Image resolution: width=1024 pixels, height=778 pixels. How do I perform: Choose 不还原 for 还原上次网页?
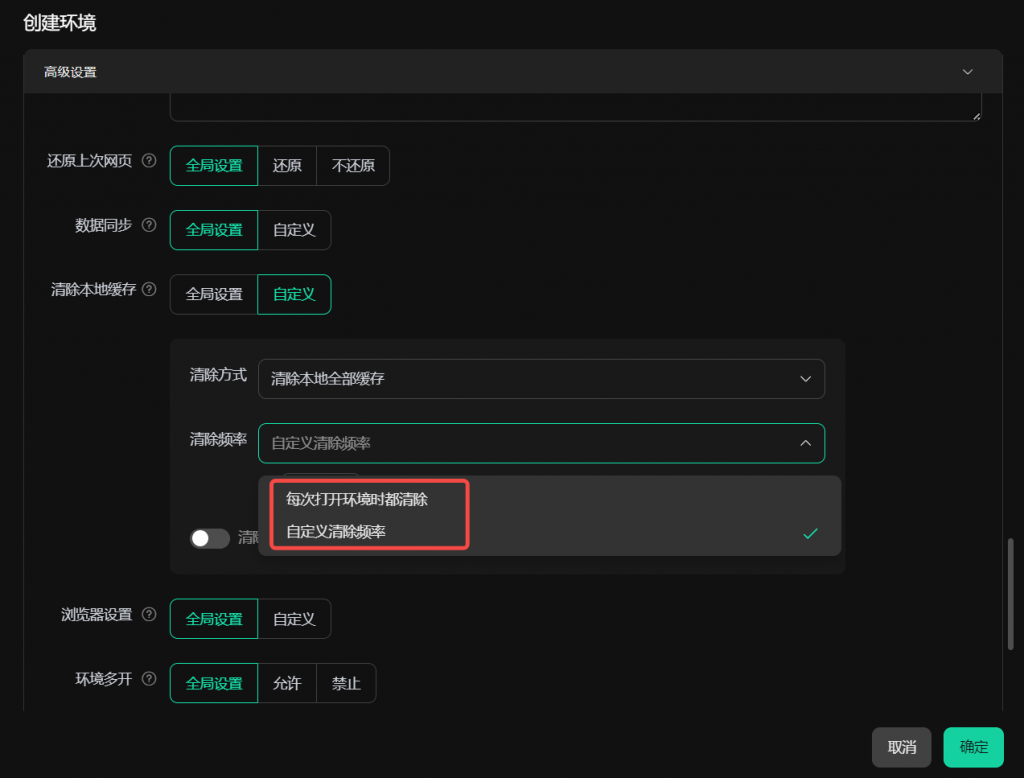(352, 166)
